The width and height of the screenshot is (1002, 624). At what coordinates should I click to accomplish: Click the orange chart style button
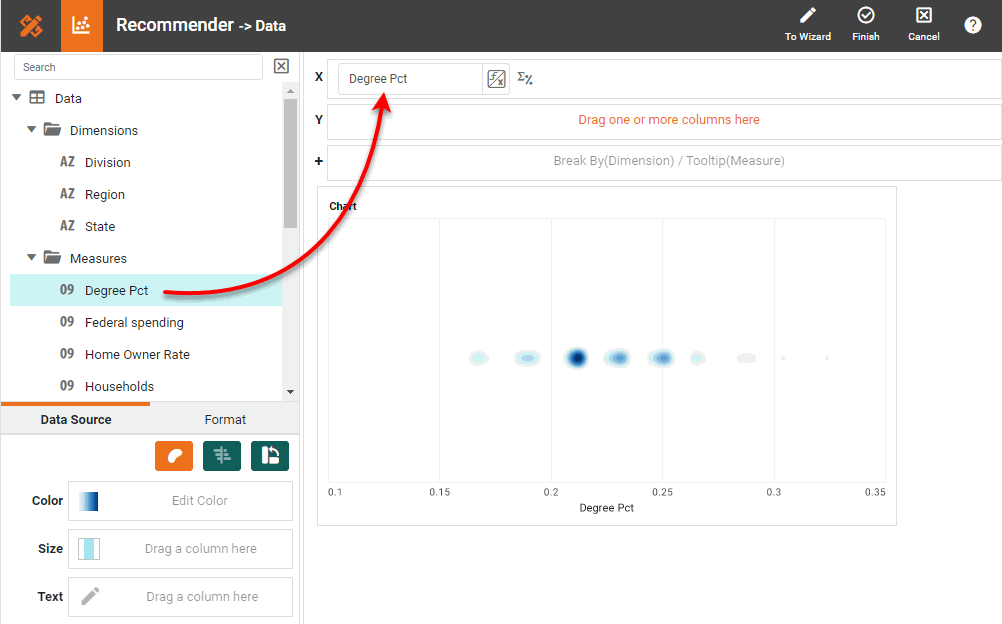pos(174,455)
